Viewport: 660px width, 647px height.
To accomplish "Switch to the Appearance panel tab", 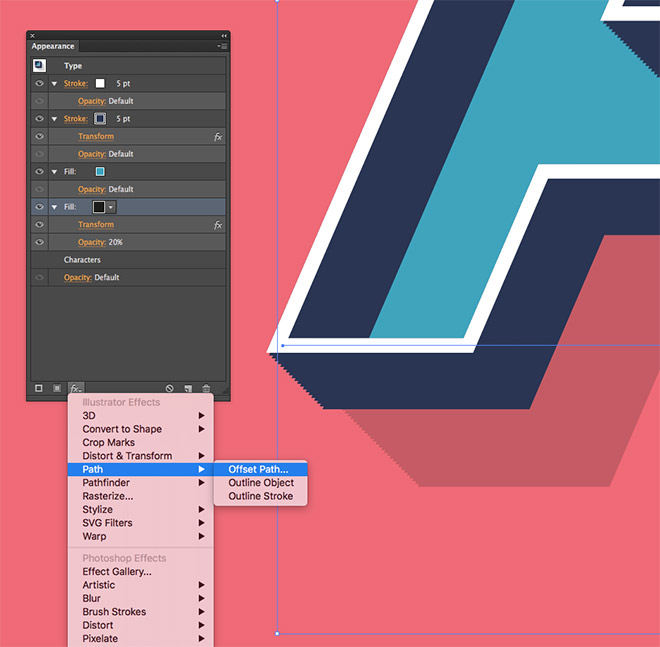I will (x=53, y=46).
